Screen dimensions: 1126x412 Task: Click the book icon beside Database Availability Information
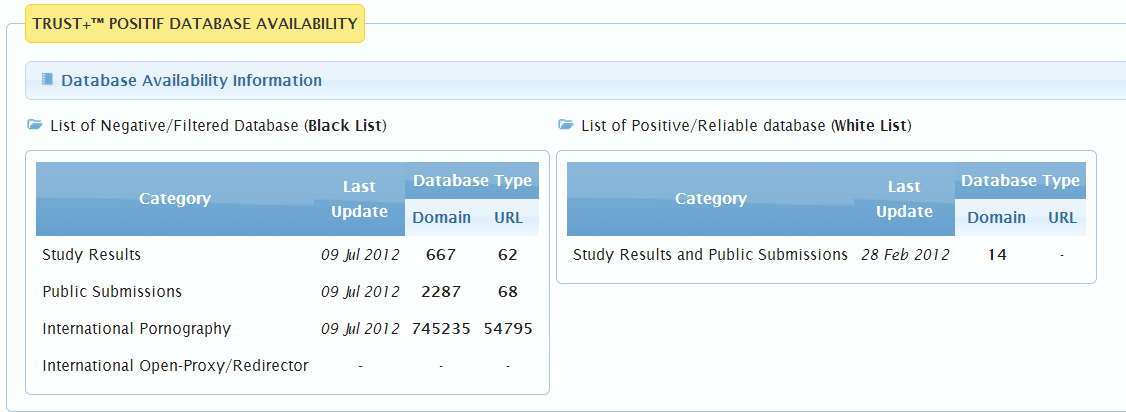[47, 79]
